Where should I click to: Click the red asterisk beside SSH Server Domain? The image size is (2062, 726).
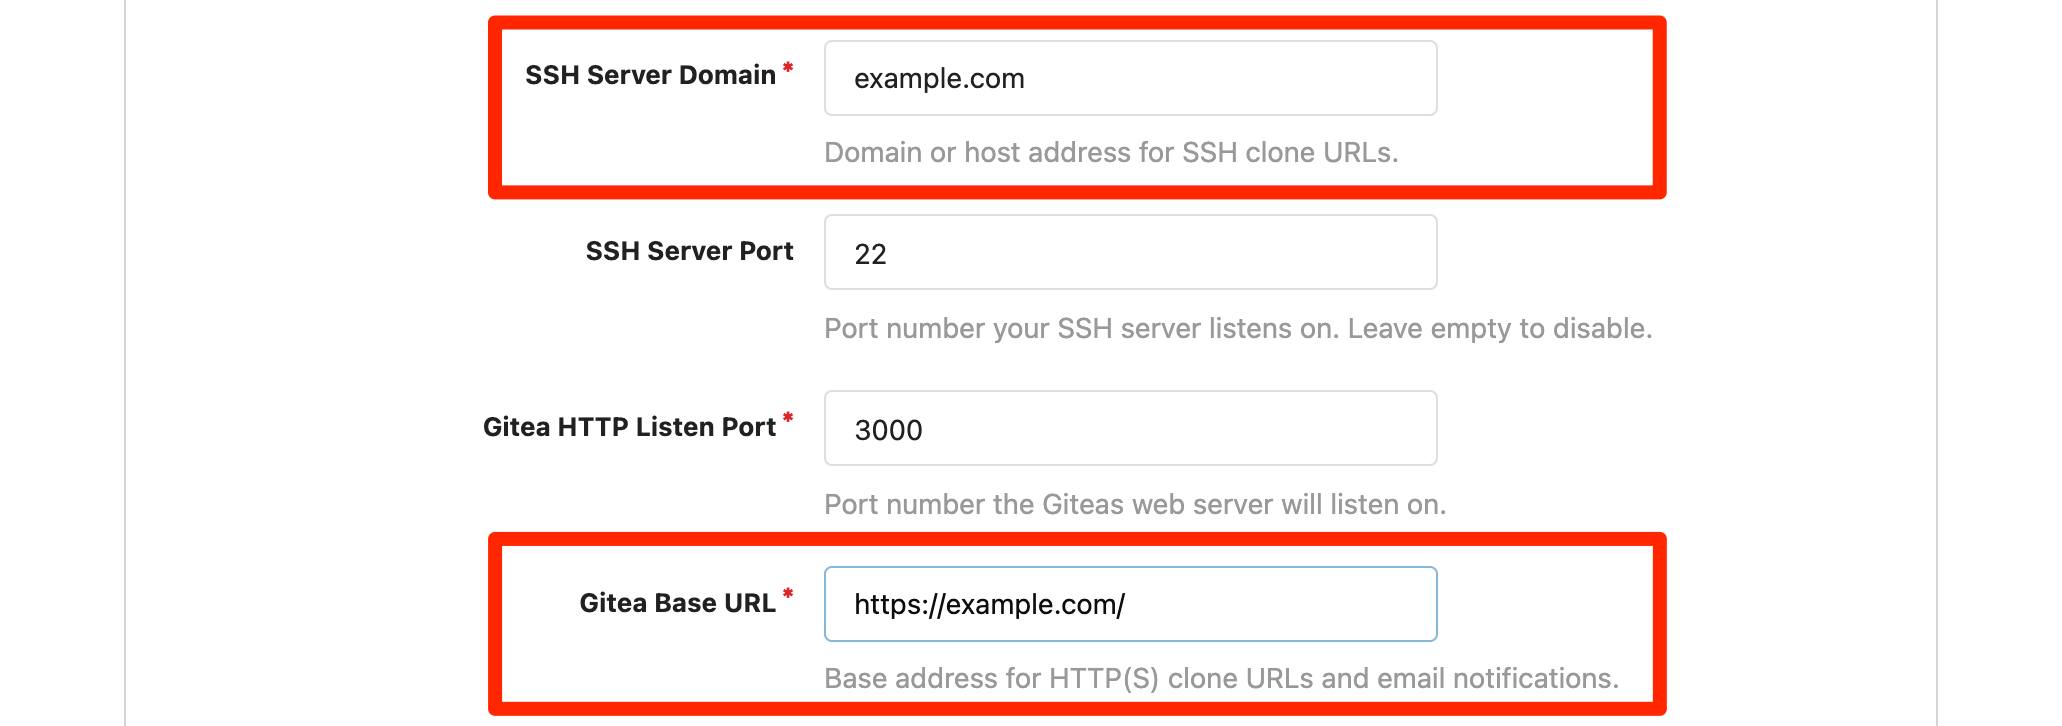788,68
